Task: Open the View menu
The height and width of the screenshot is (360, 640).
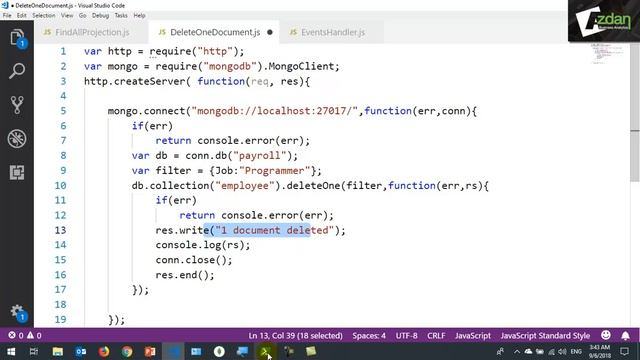Action: pos(67,16)
